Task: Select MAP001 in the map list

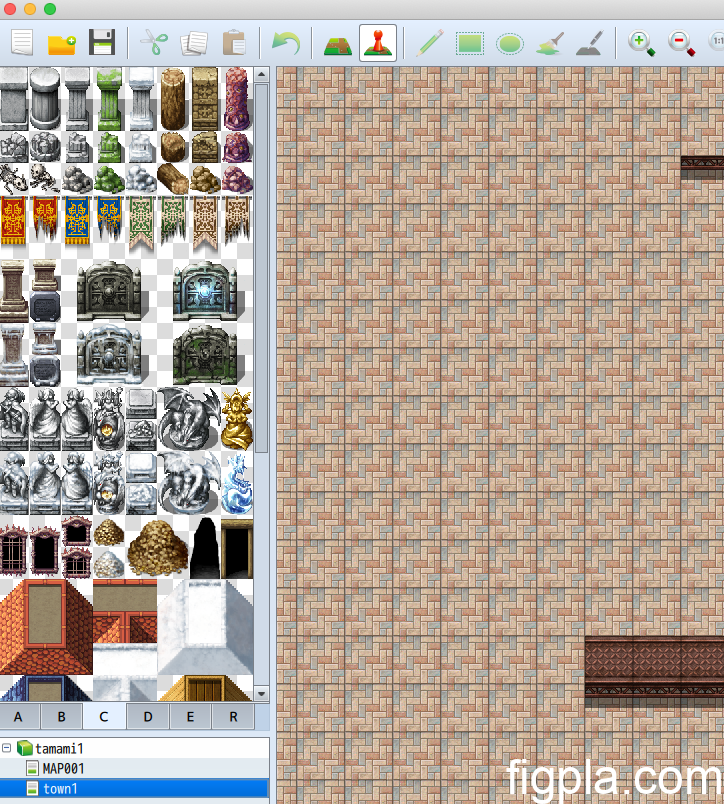Action: (x=63, y=769)
